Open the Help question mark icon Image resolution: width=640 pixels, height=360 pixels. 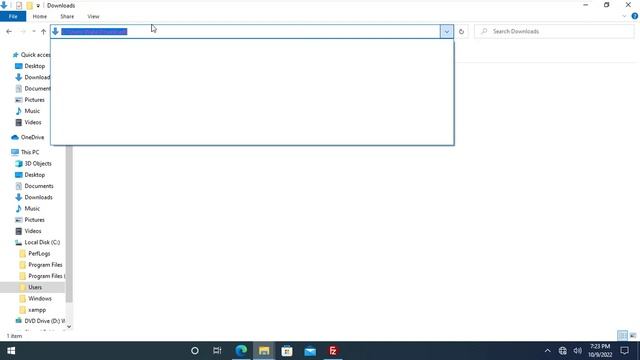(x=634, y=16)
